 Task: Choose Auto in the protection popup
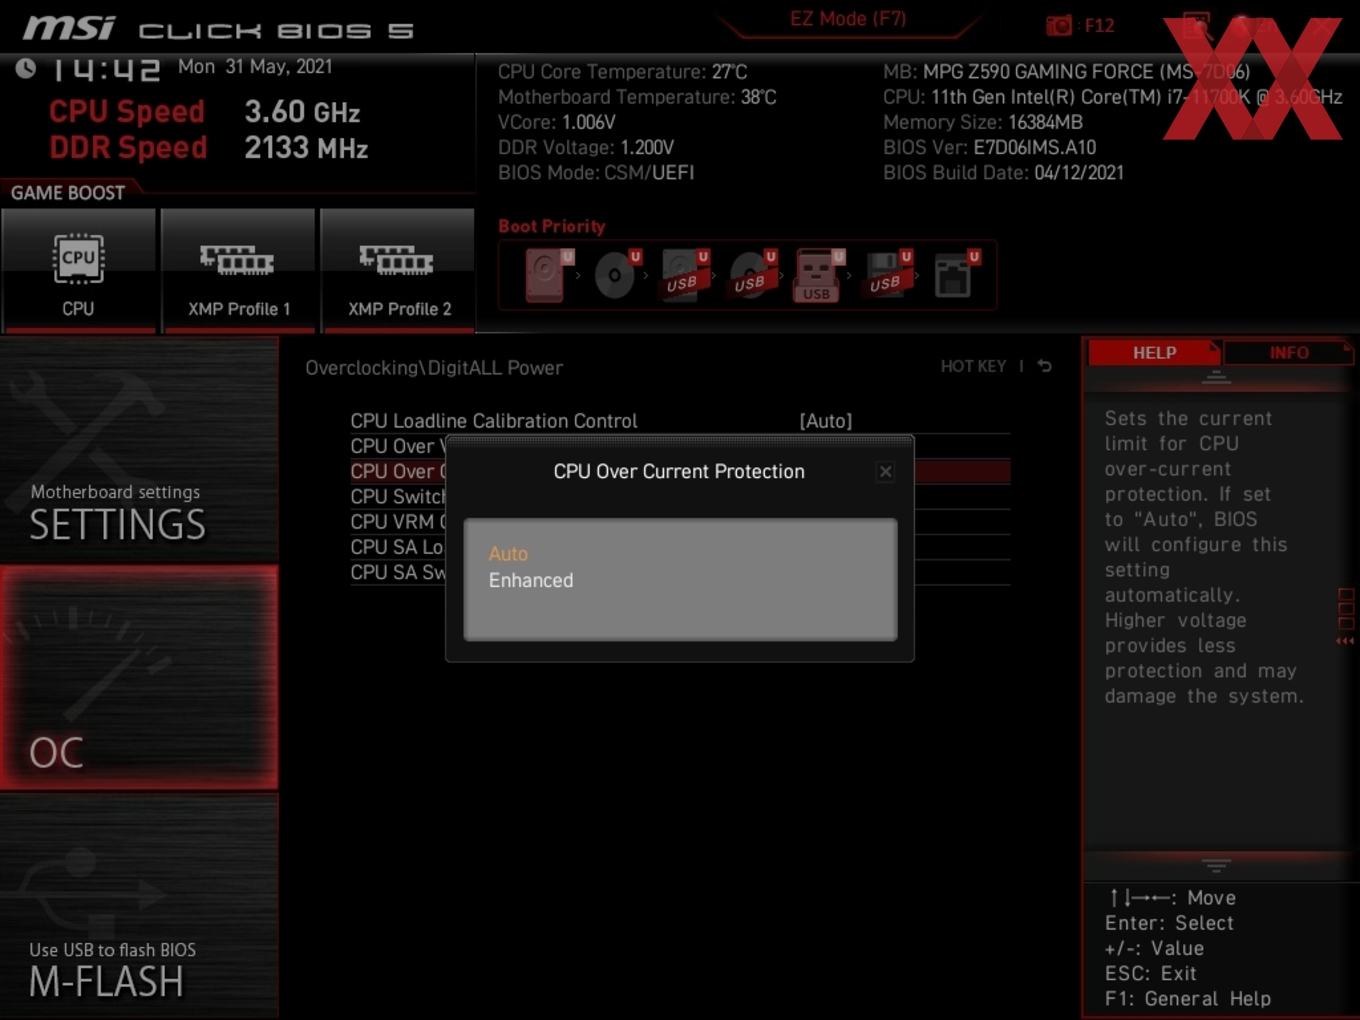click(508, 553)
